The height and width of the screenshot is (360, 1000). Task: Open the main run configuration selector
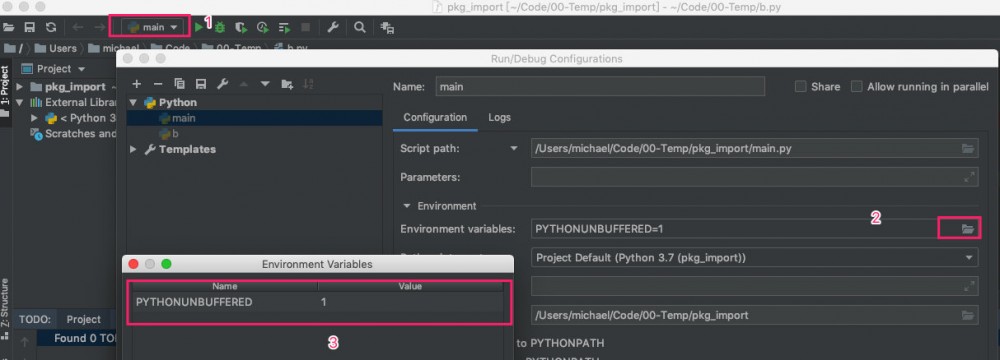pos(151,27)
